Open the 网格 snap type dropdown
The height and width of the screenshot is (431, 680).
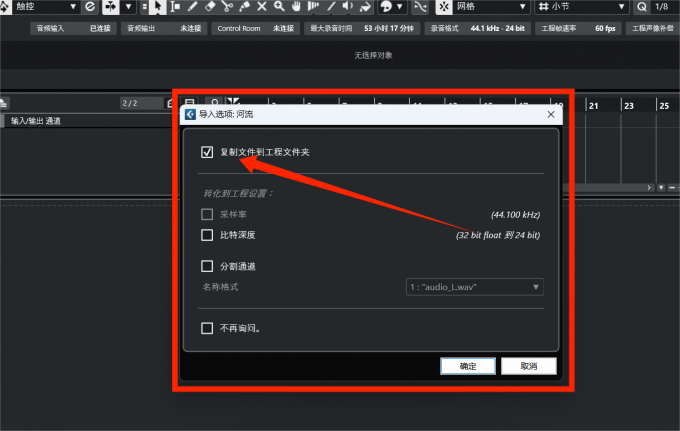click(492, 7)
